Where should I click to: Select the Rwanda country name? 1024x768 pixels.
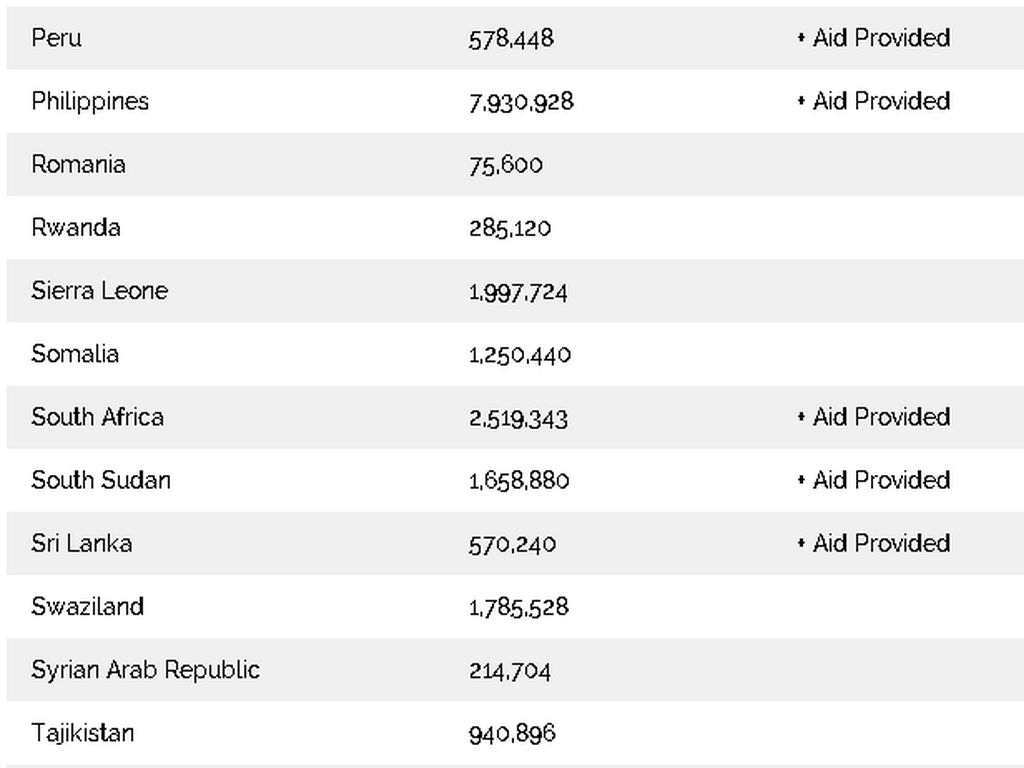(x=76, y=227)
